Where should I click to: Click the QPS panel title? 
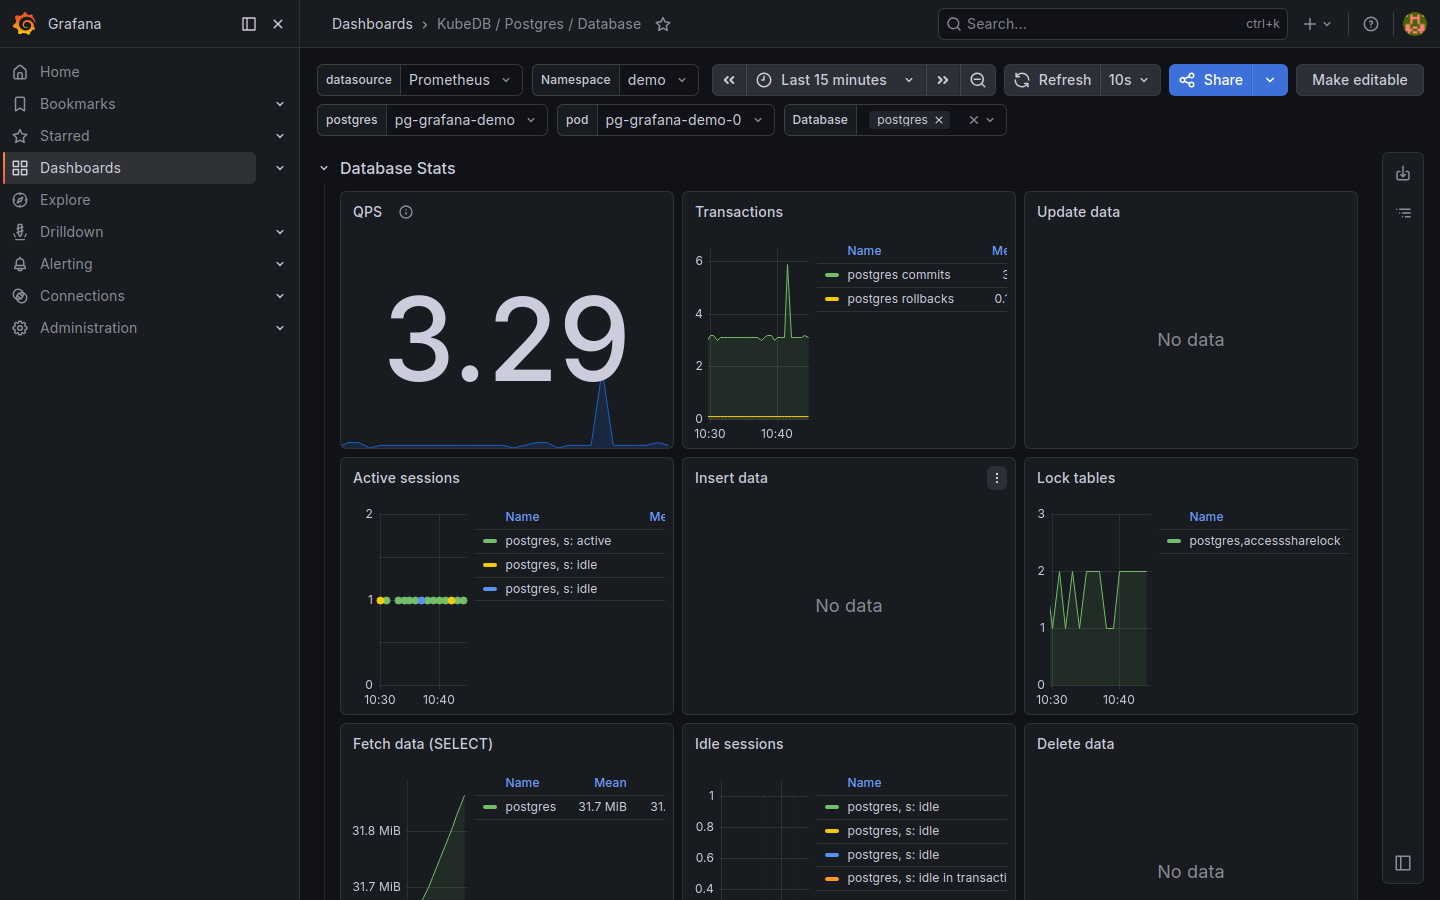click(x=367, y=212)
